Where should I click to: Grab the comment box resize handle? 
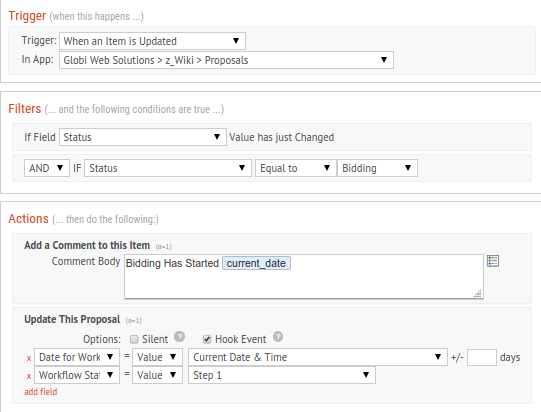[x=478, y=294]
